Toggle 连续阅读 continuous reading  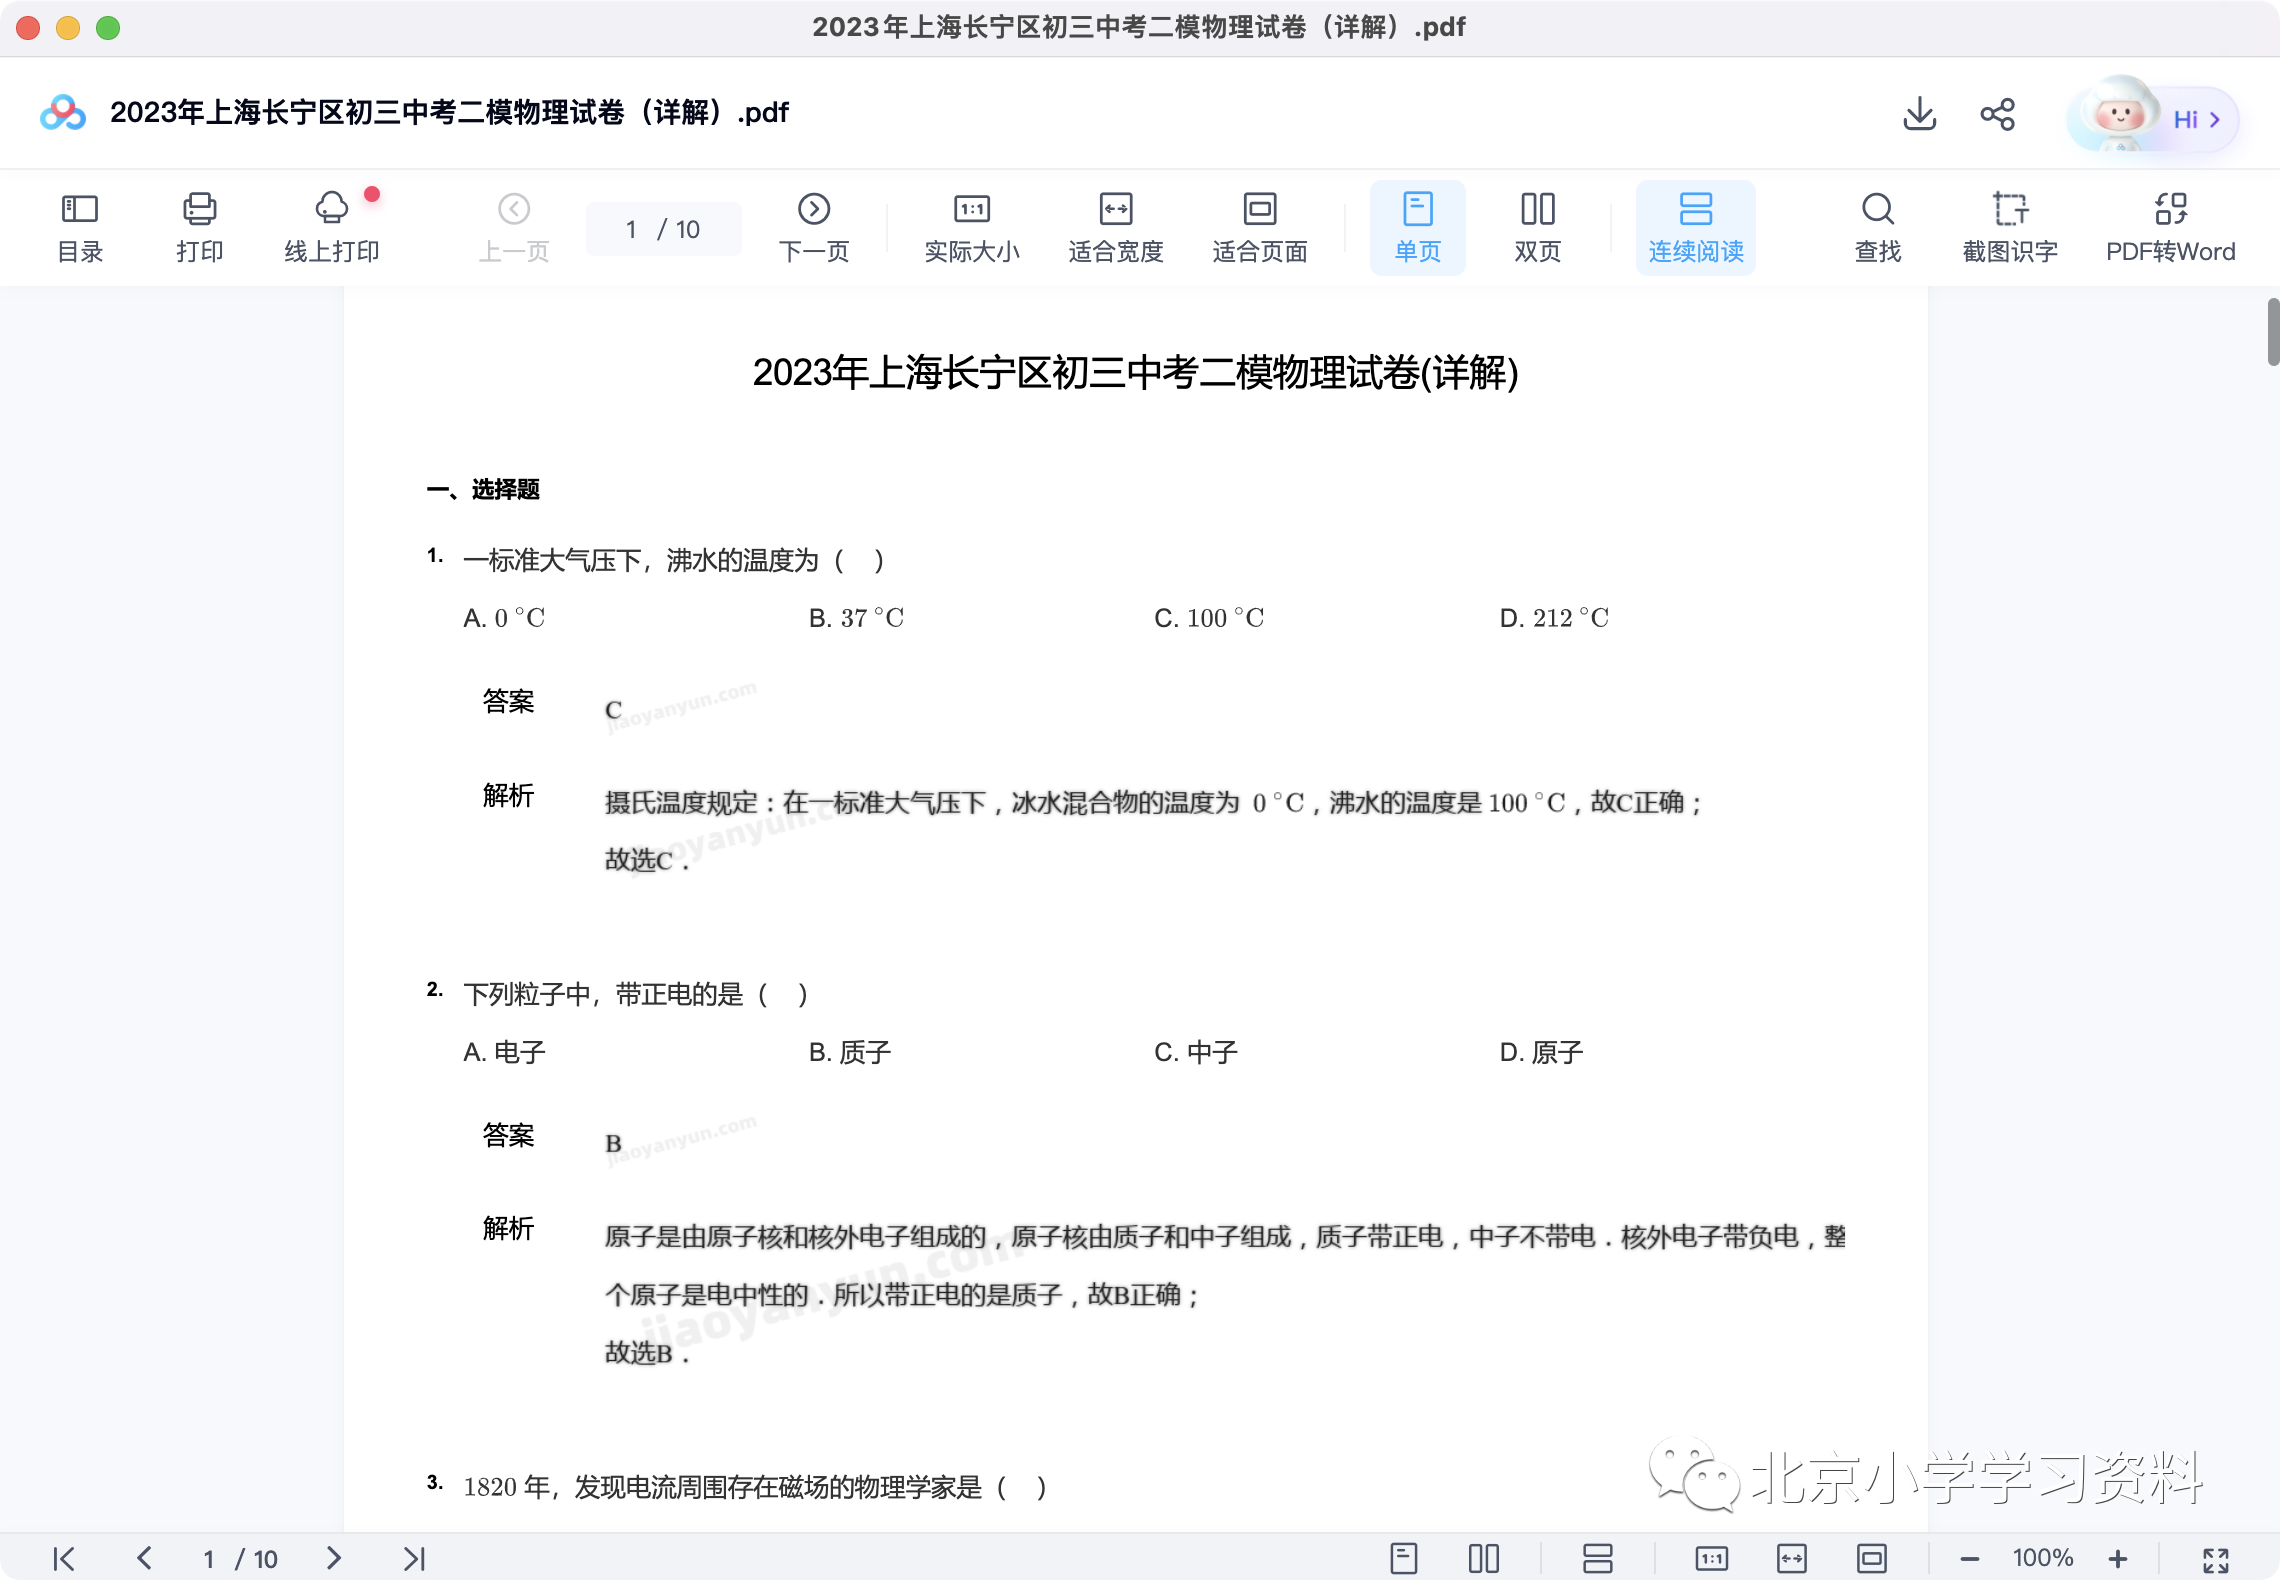[1696, 228]
